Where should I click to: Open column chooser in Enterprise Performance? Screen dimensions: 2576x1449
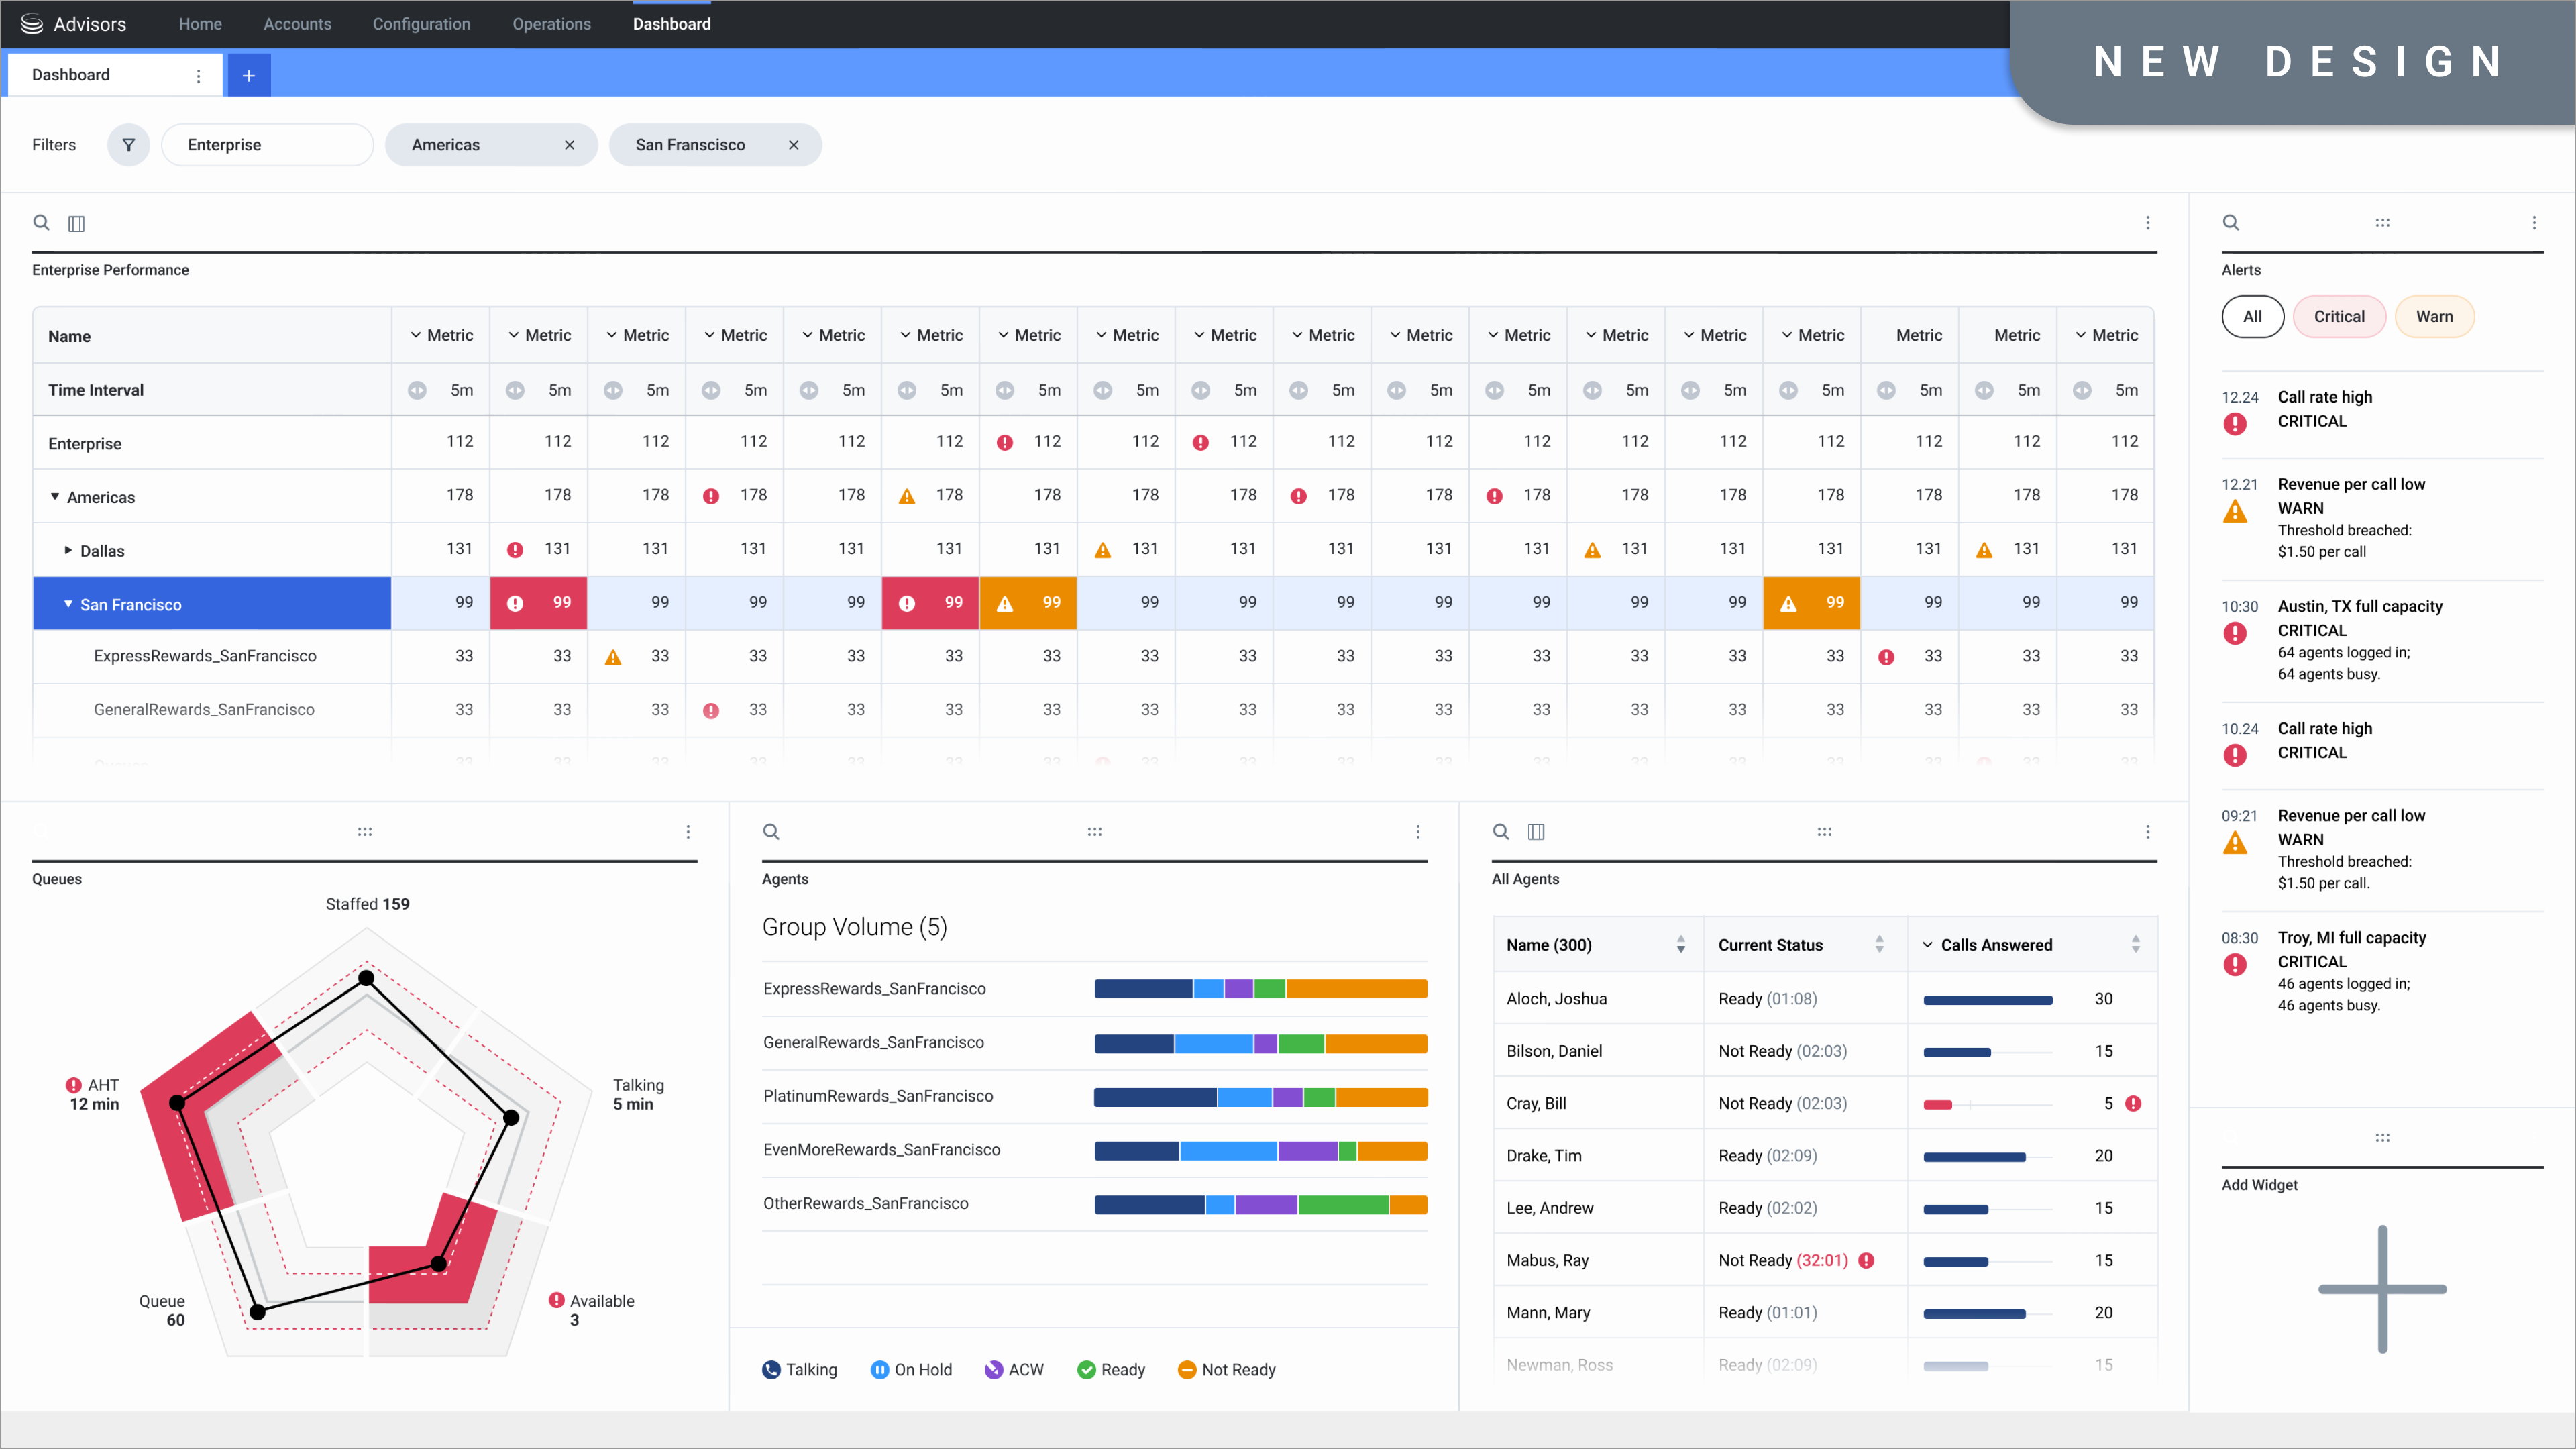(76, 223)
